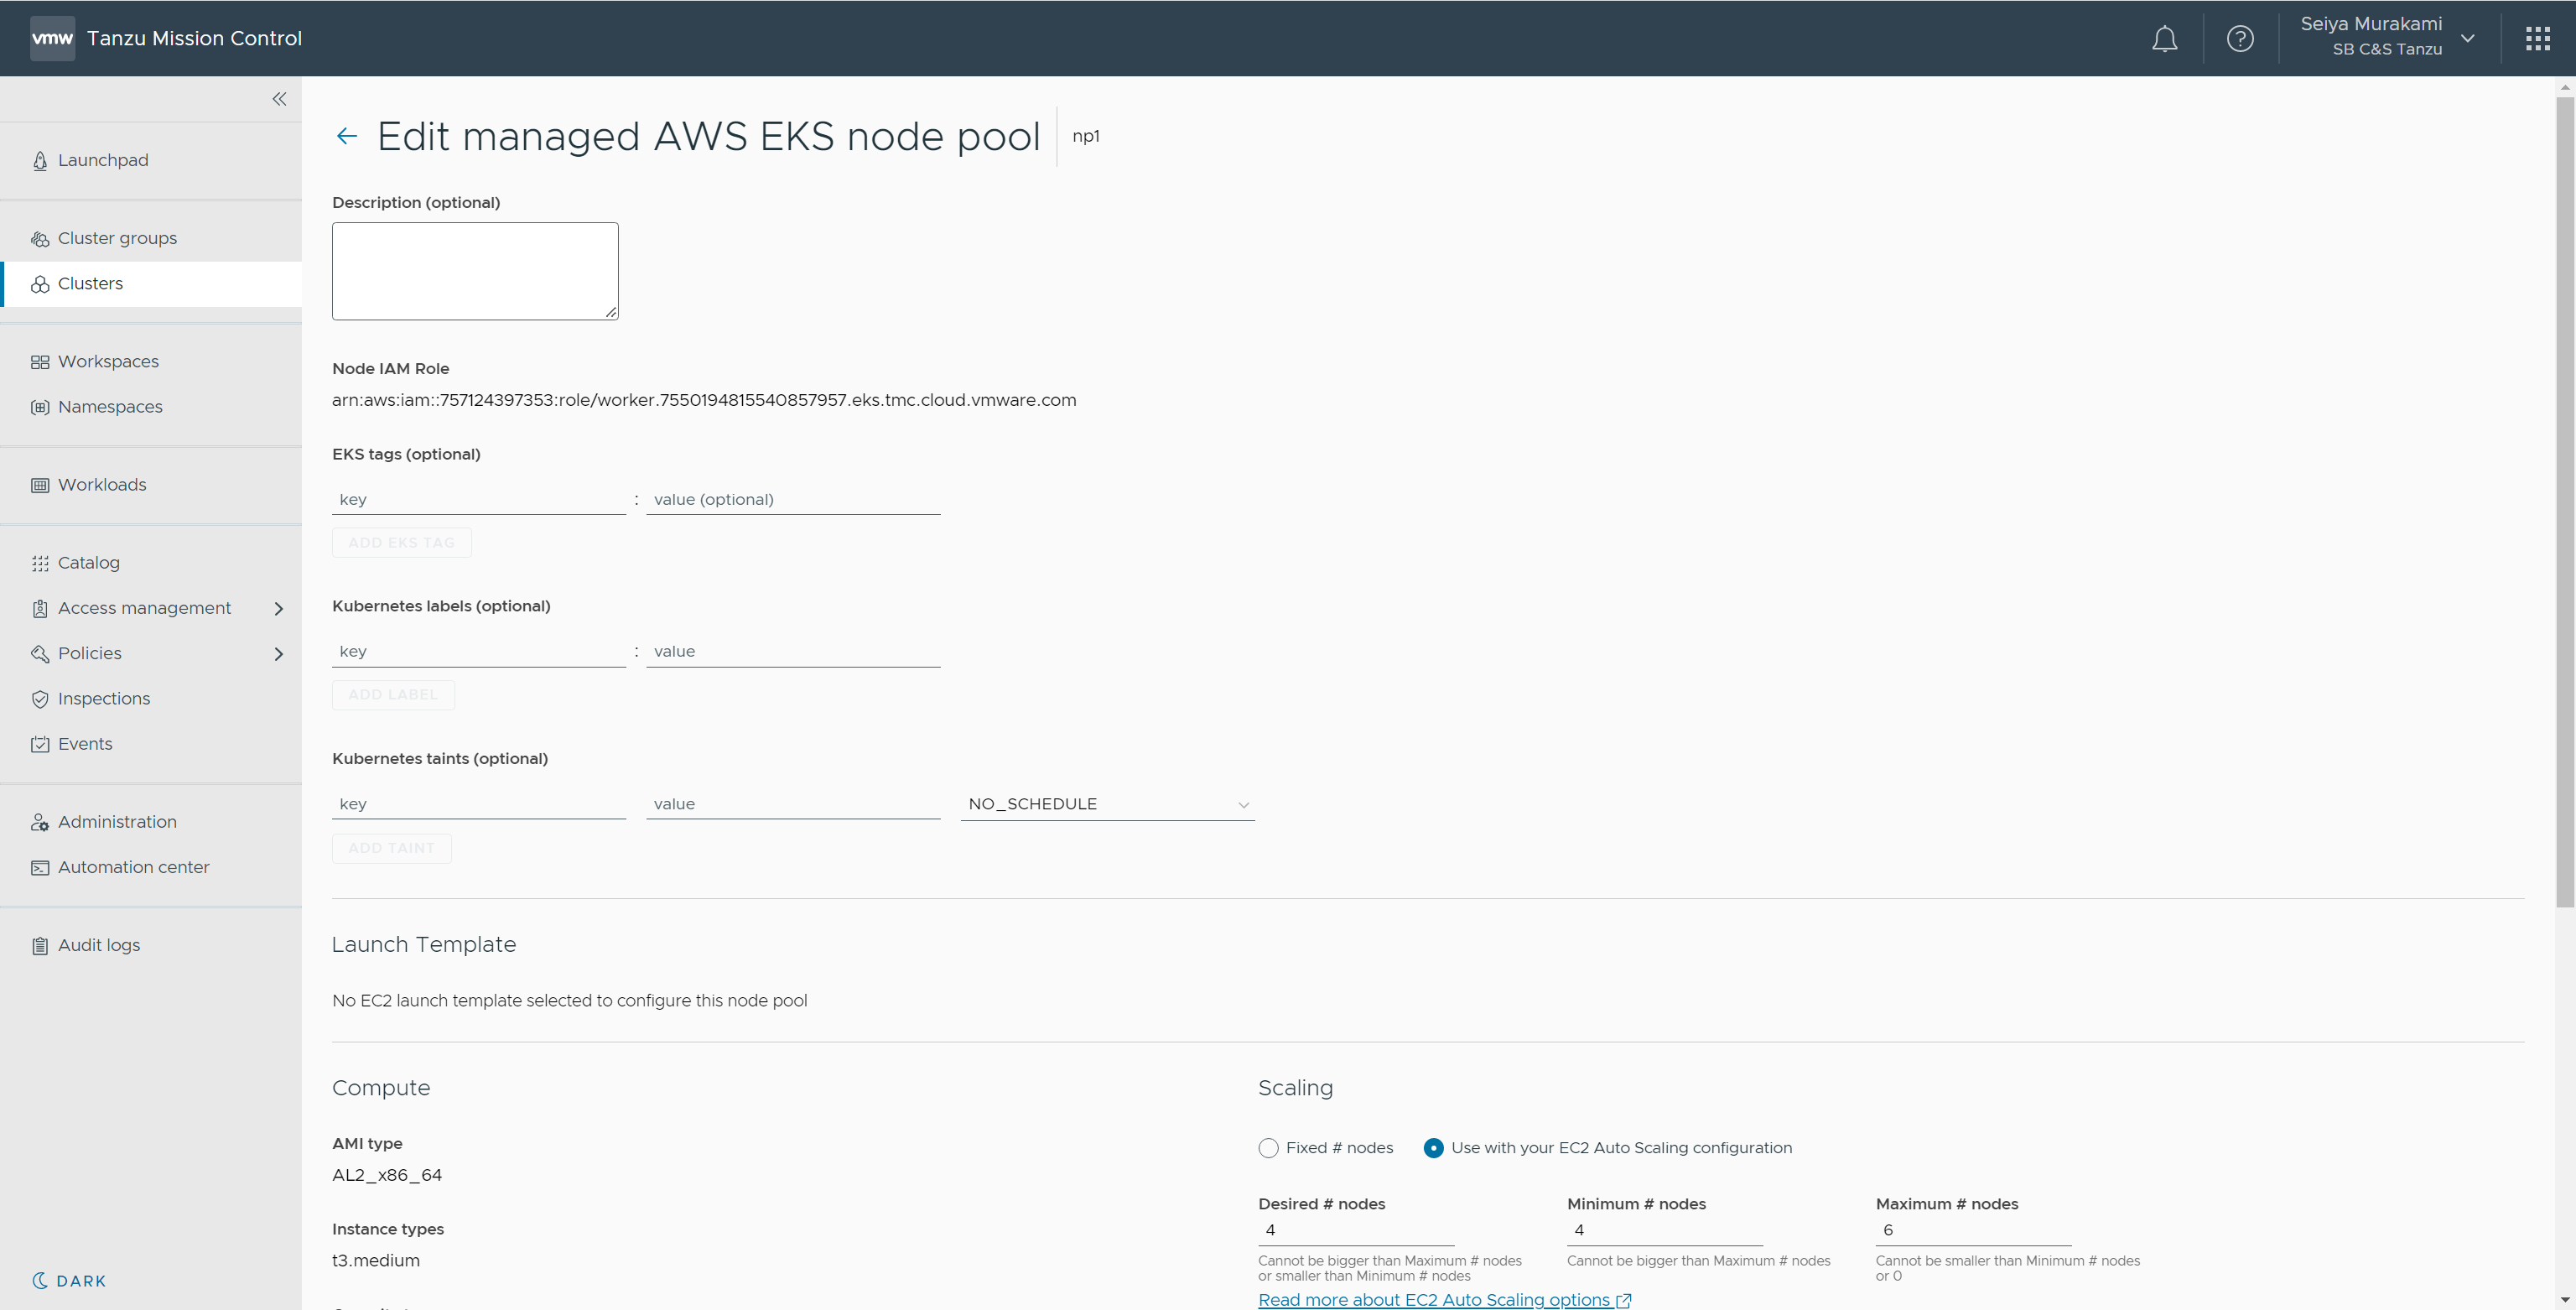Collapse the sidebar with double chevron icon

(x=279, y=99)
